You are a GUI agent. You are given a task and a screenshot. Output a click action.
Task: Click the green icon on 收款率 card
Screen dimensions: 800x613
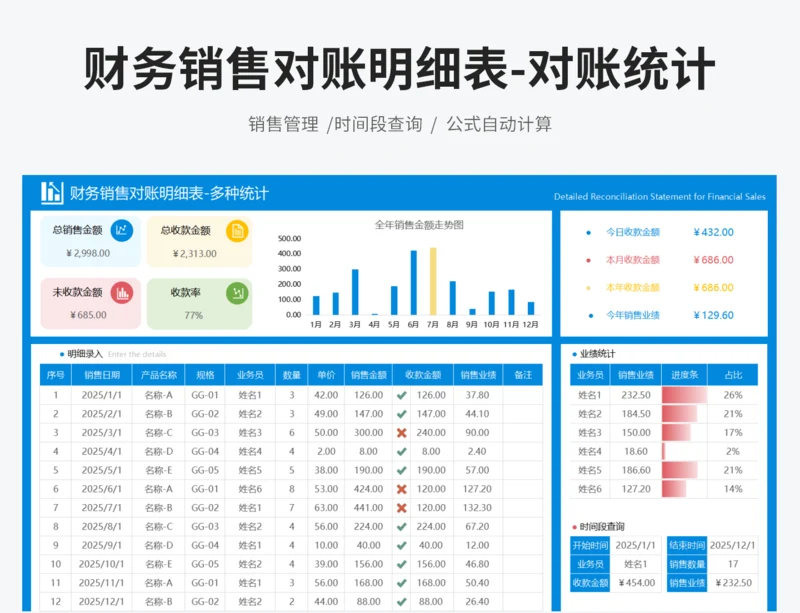(237, 292)
